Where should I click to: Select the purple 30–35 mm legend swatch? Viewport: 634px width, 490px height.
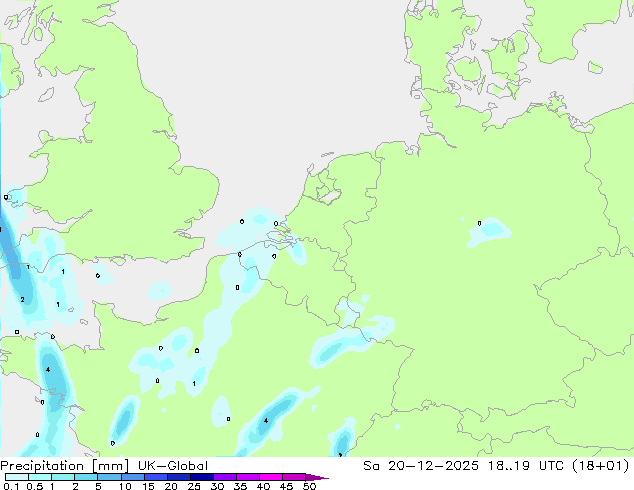pyautogui.click(x=224, y=477)
